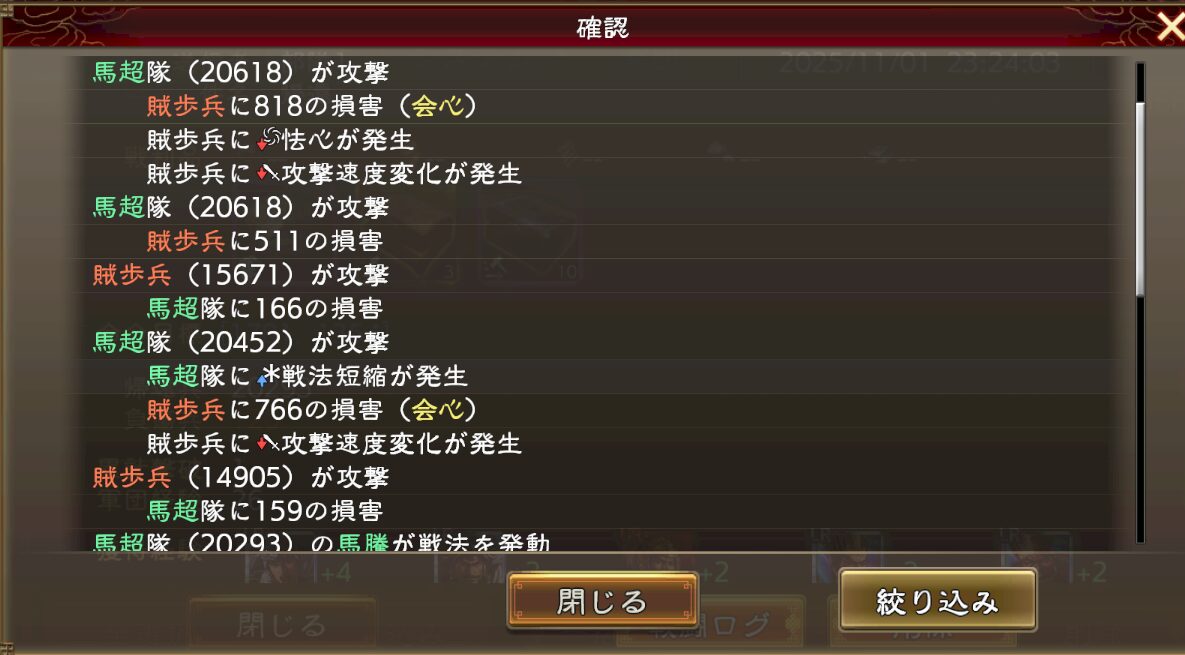Select the 766の損害 会心 log line

pos(311,410)
